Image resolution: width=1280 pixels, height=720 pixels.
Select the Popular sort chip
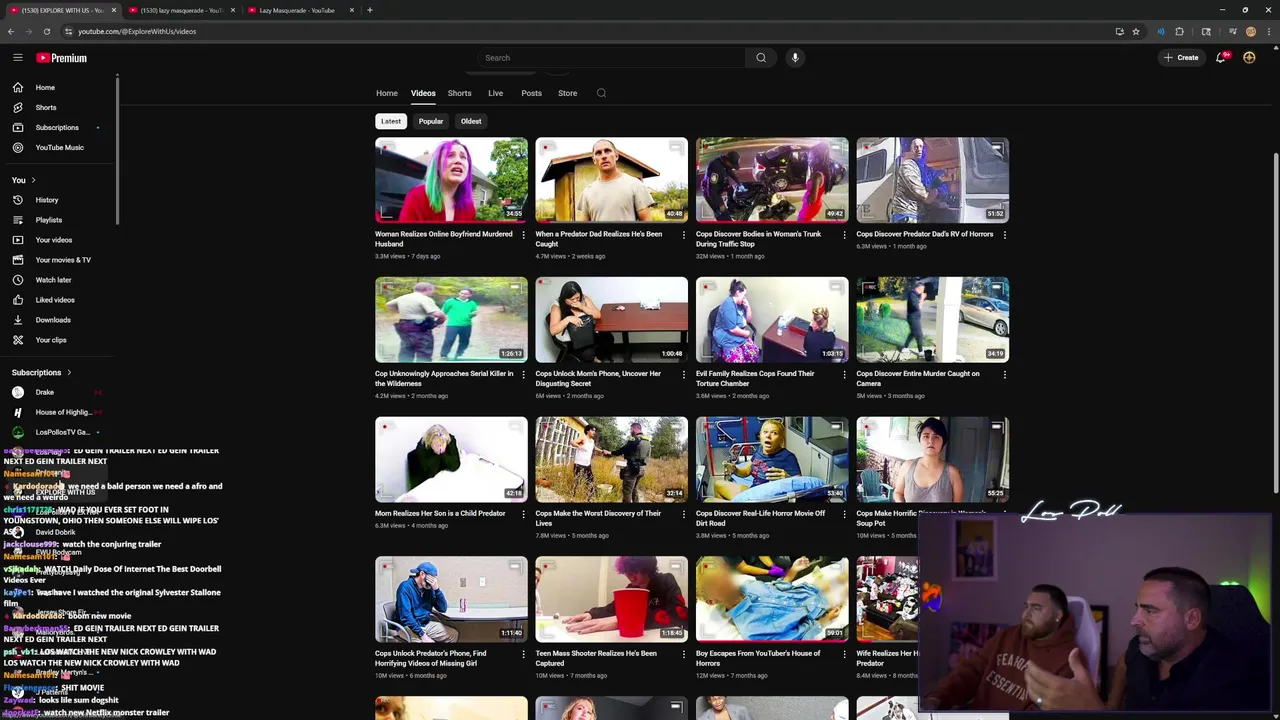click(x=431, y=121)
